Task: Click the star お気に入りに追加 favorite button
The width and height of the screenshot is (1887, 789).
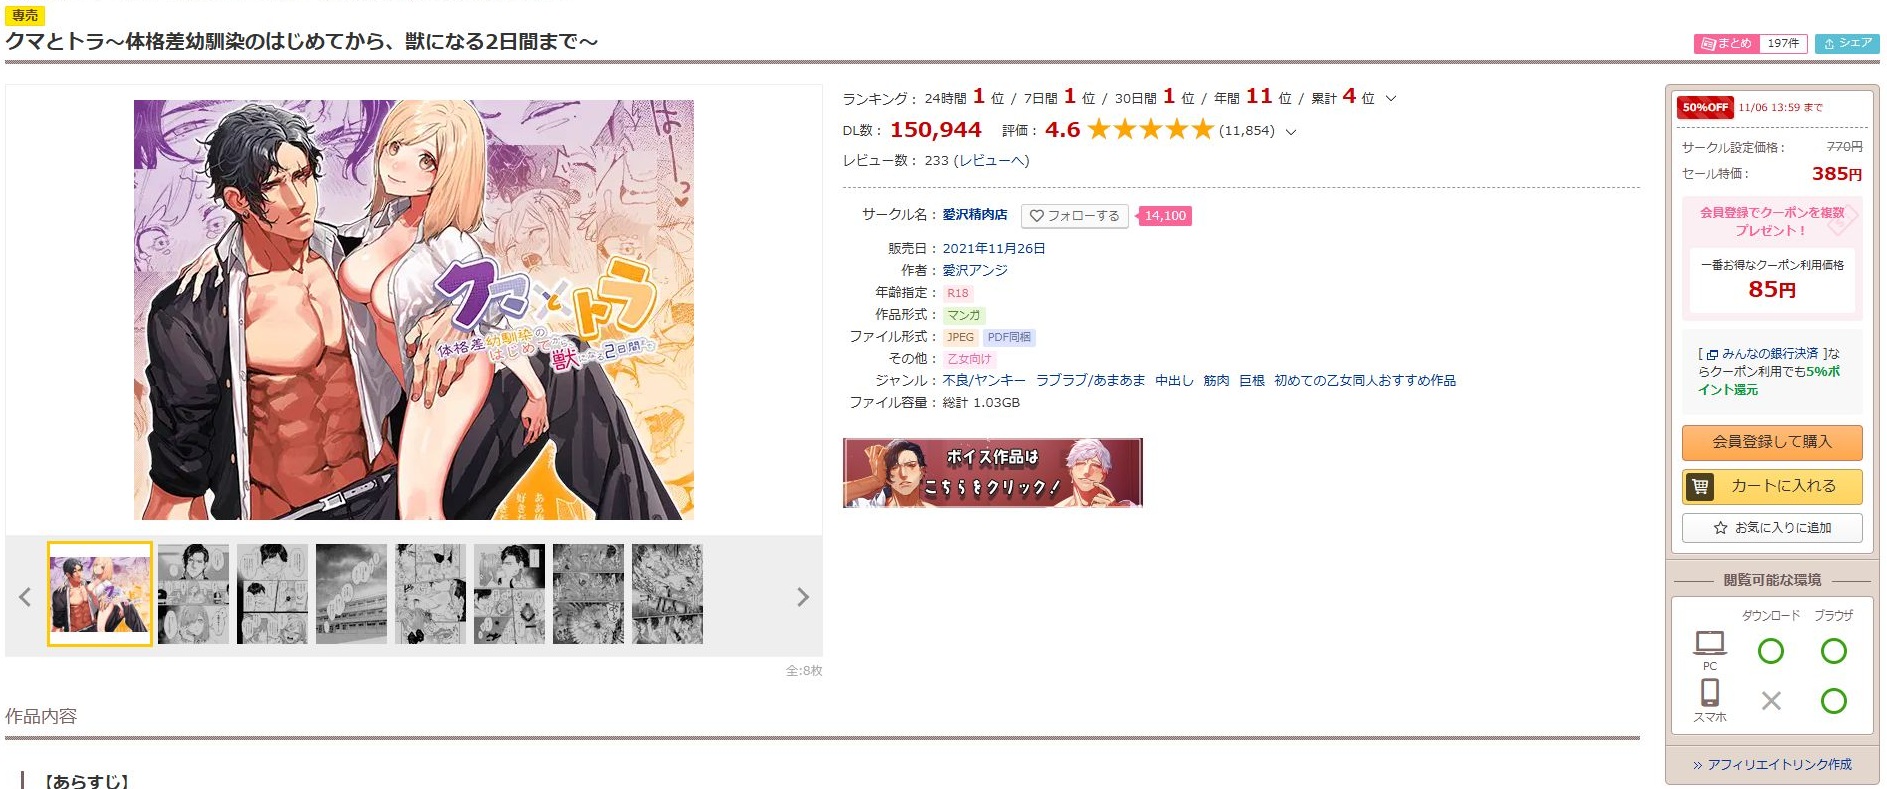Action: coord(1772,528)
